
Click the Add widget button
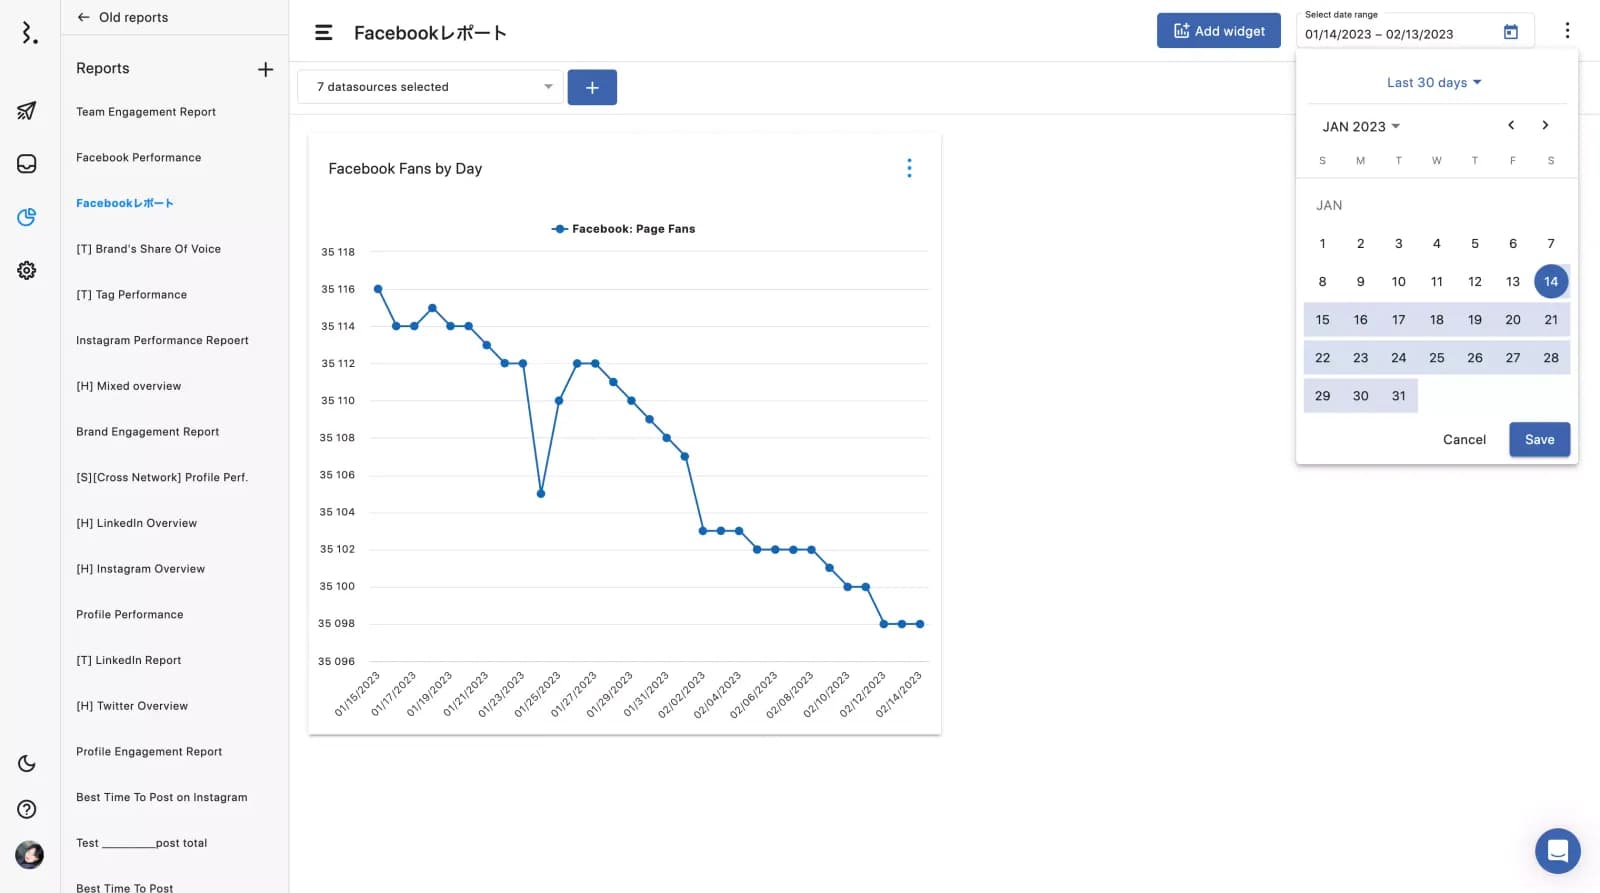pos(1218,31)
